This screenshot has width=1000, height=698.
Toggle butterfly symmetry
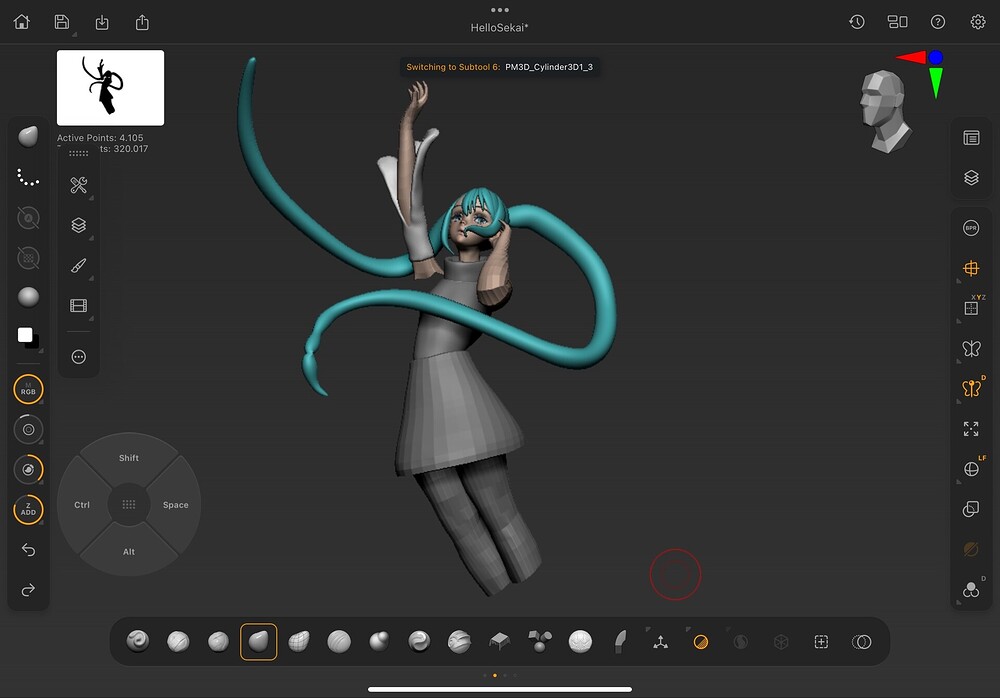(x=971, y=348)
